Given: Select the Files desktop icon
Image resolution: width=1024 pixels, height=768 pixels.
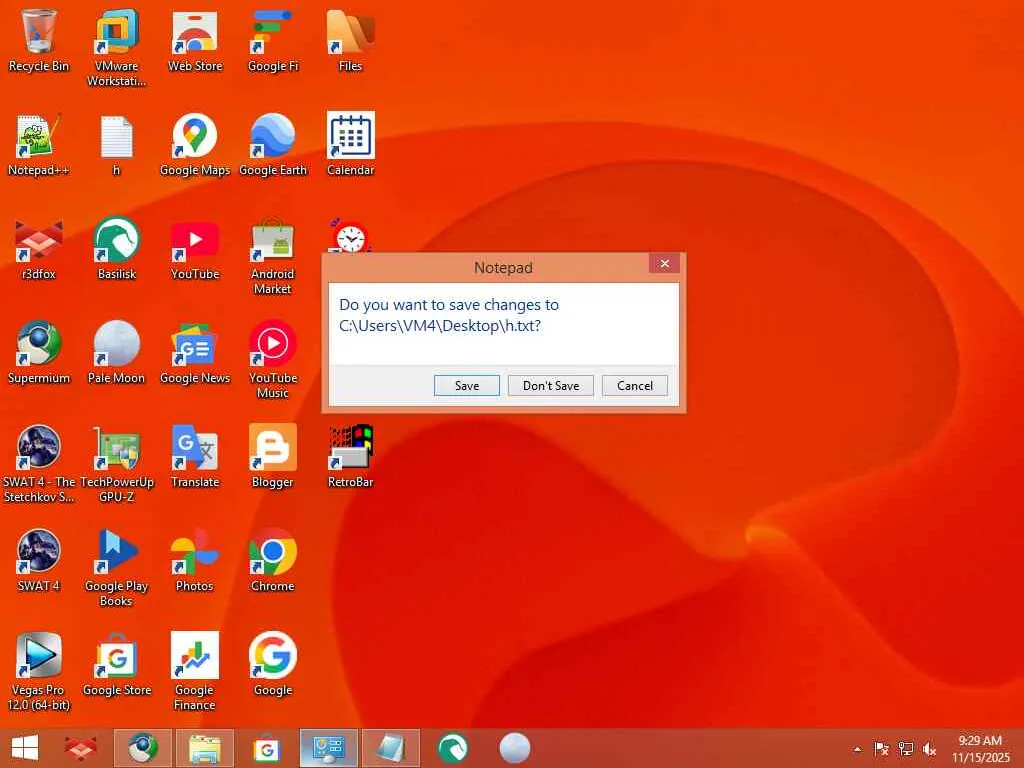Looking at the screenshot, I should tap(350, 40).
